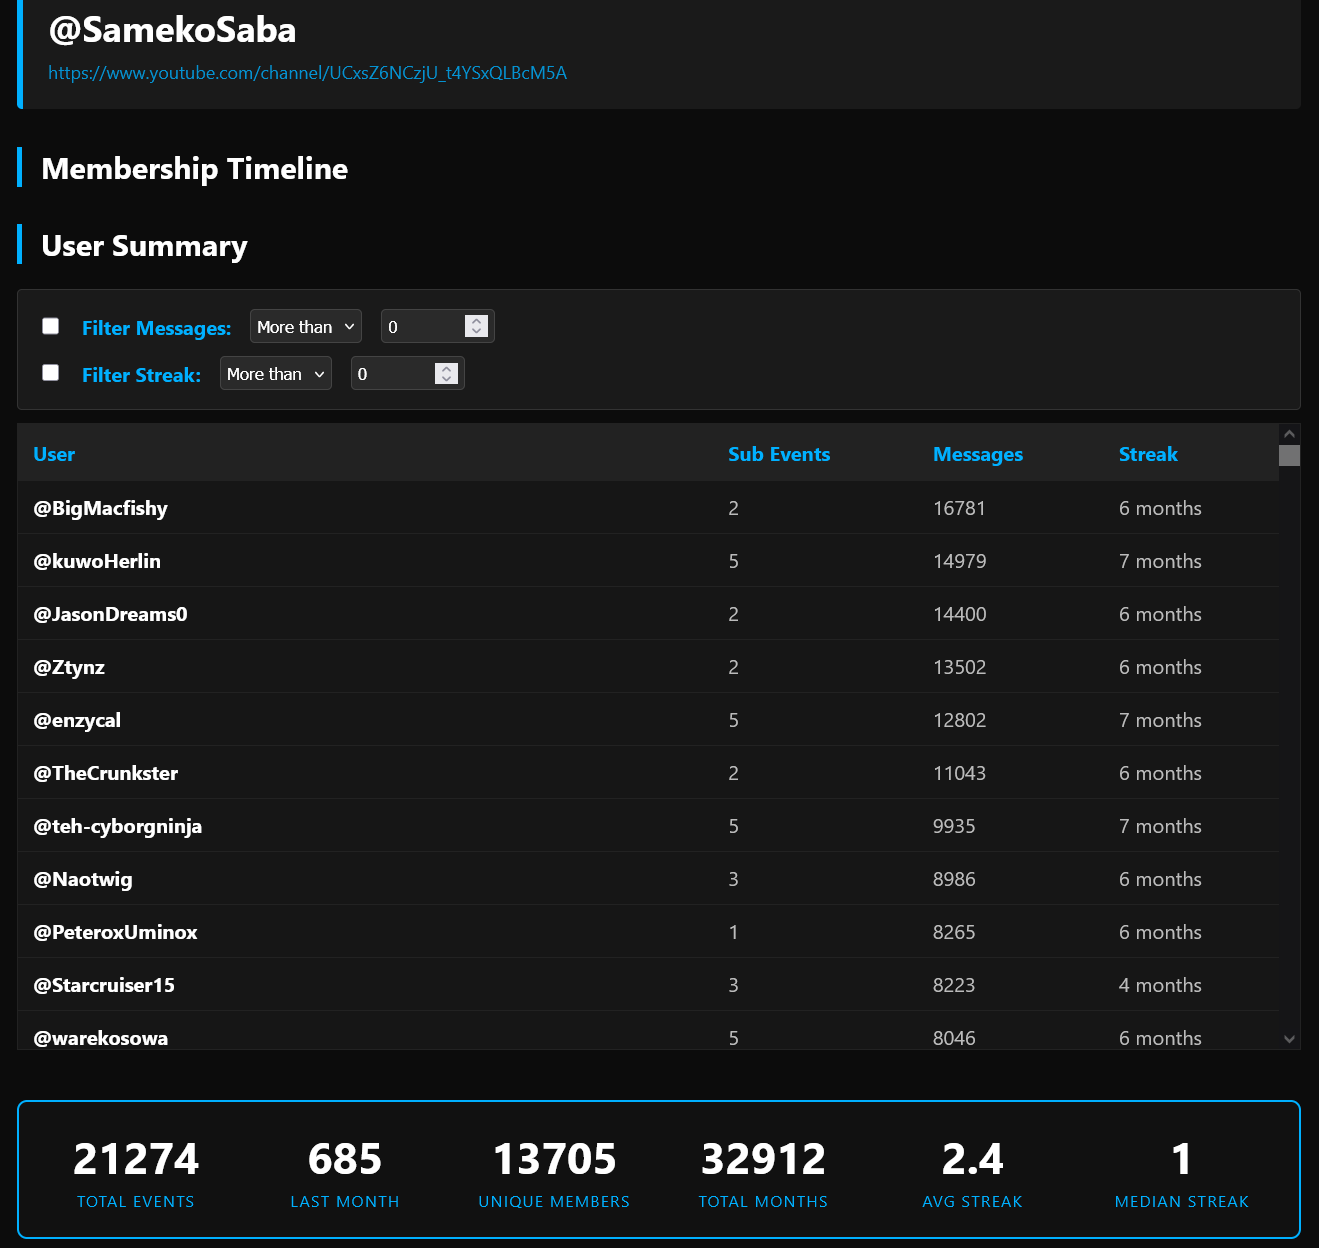This screenshot has width=1319, height=1248.
Task: Click message count 8223
Action: pyautogui.click(x=954, y=985)
